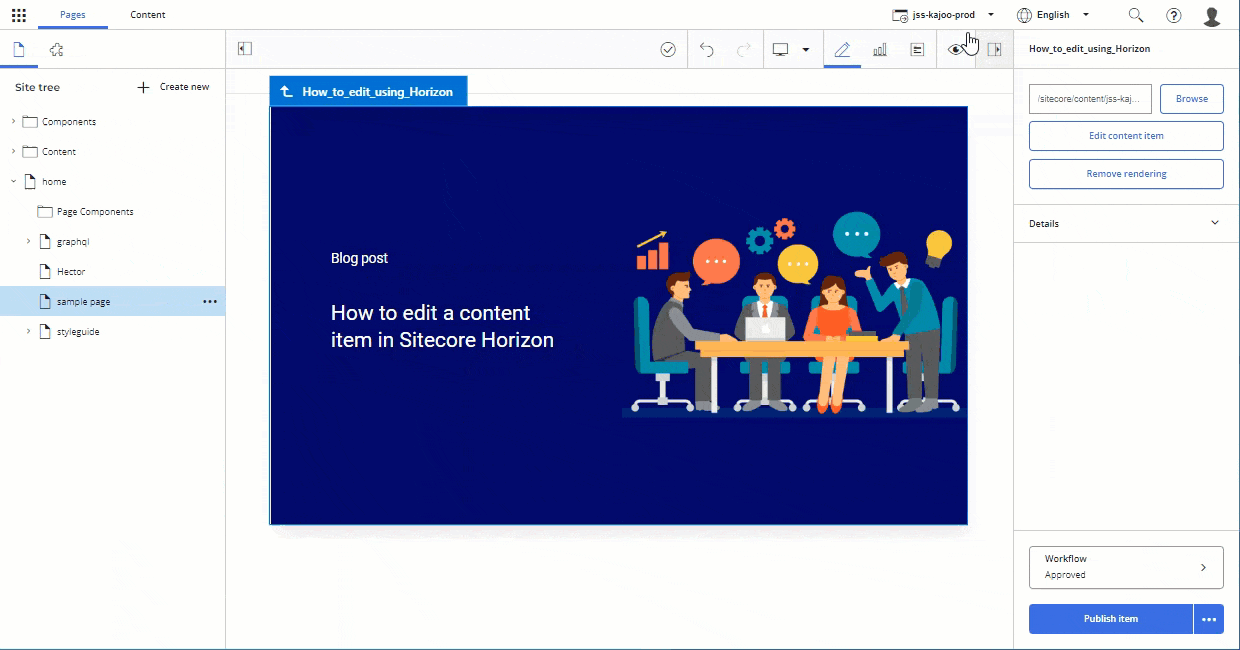The height and width of the screenshot is (650, 1240).
Task: Select the Hector page
Action: tap(71, 271)
